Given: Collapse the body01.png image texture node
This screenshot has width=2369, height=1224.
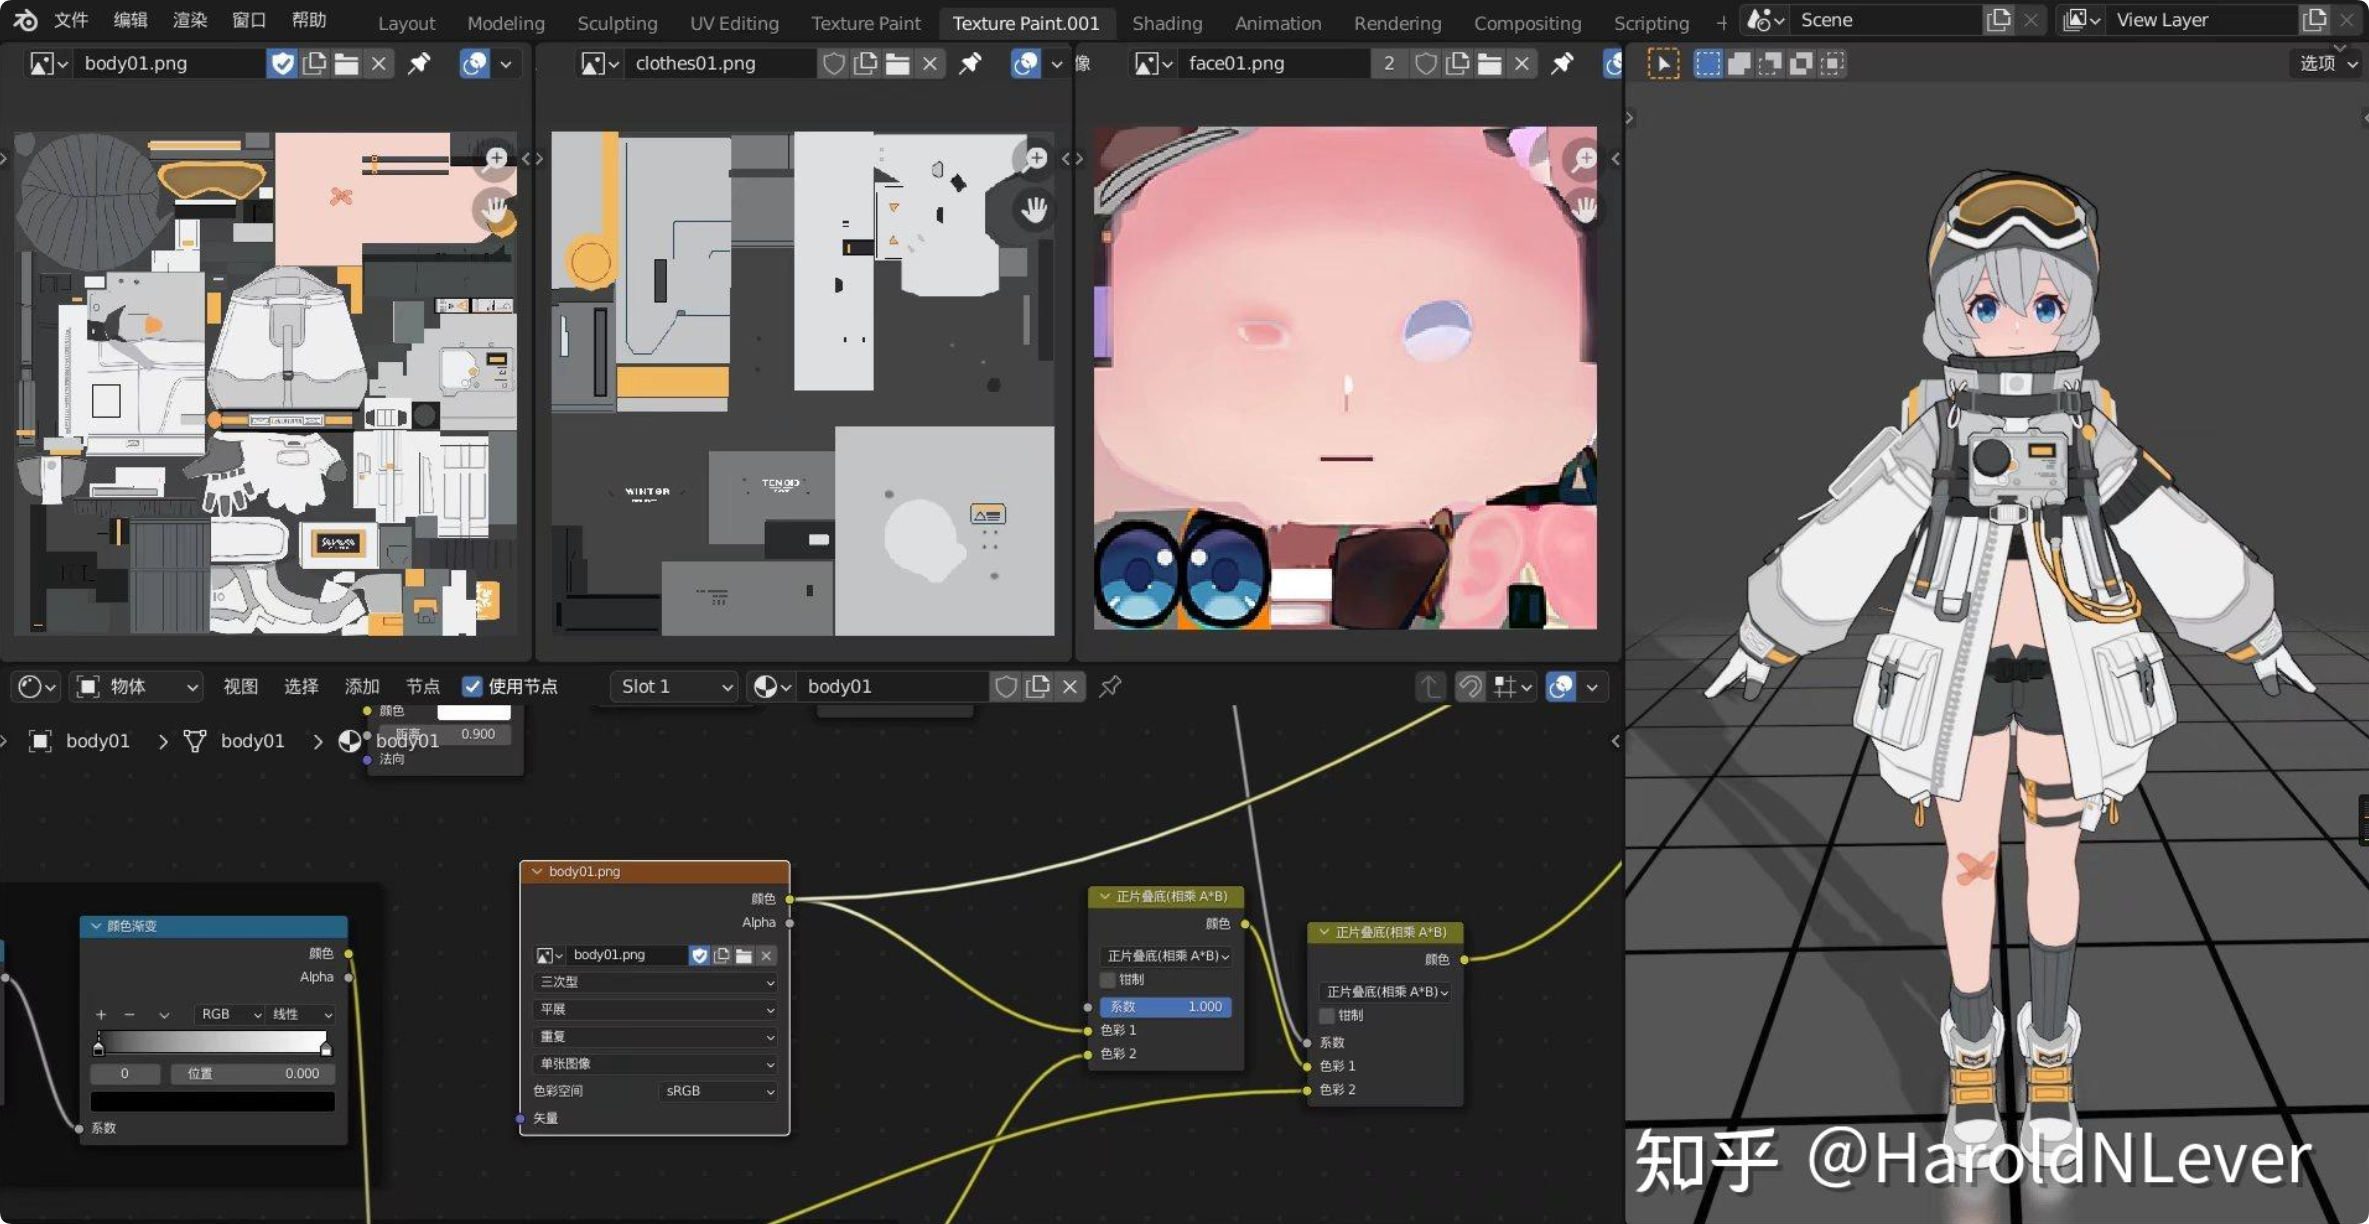Looking at the screenshot, I should (x=537, y=872).
